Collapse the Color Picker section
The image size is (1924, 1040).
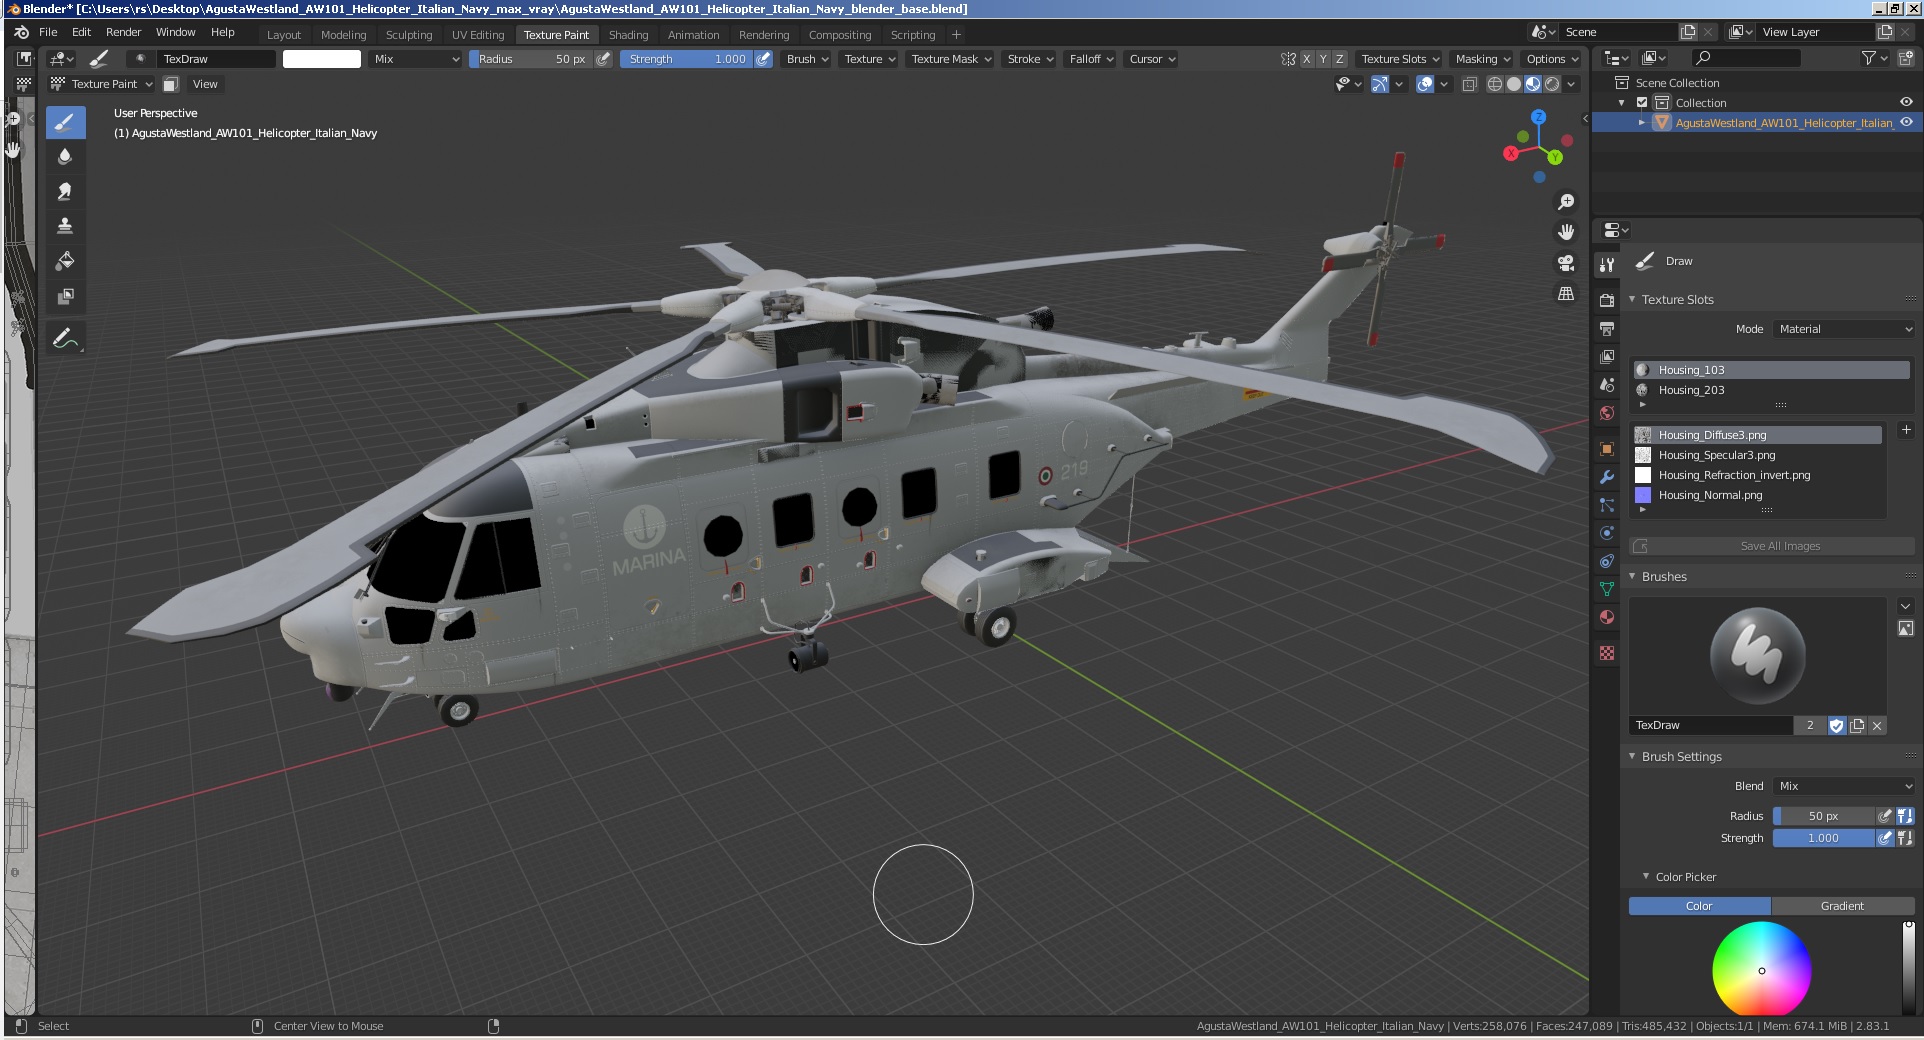[x=1646, y=876]
